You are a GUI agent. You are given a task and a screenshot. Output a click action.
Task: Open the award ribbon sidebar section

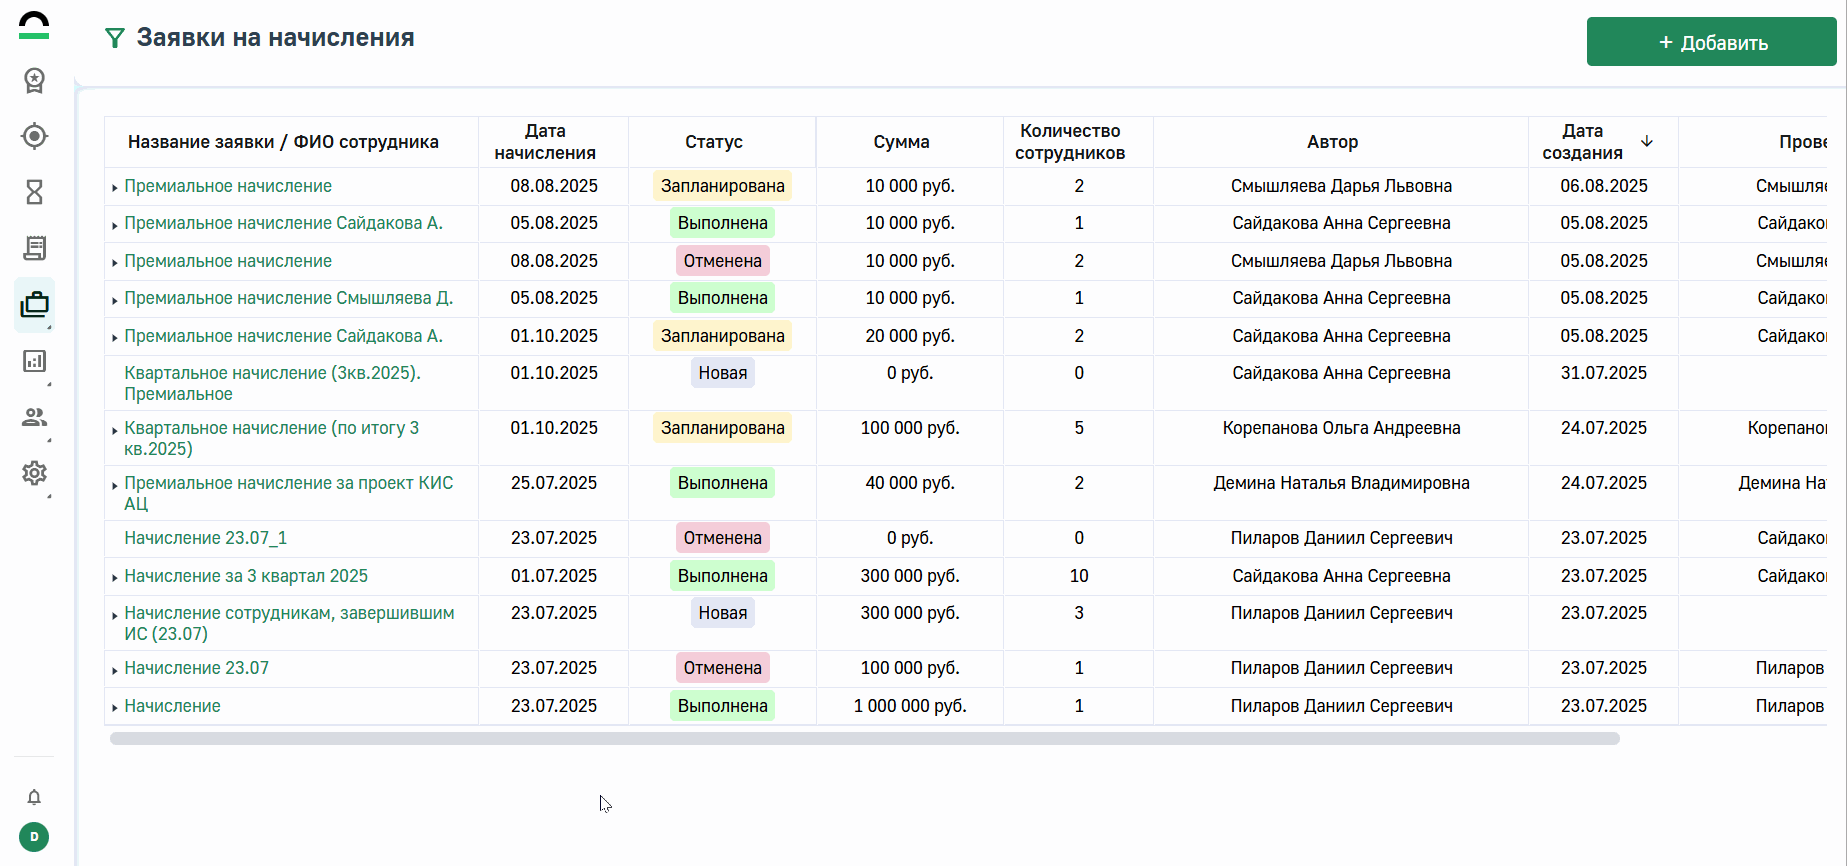pos(34,80)
